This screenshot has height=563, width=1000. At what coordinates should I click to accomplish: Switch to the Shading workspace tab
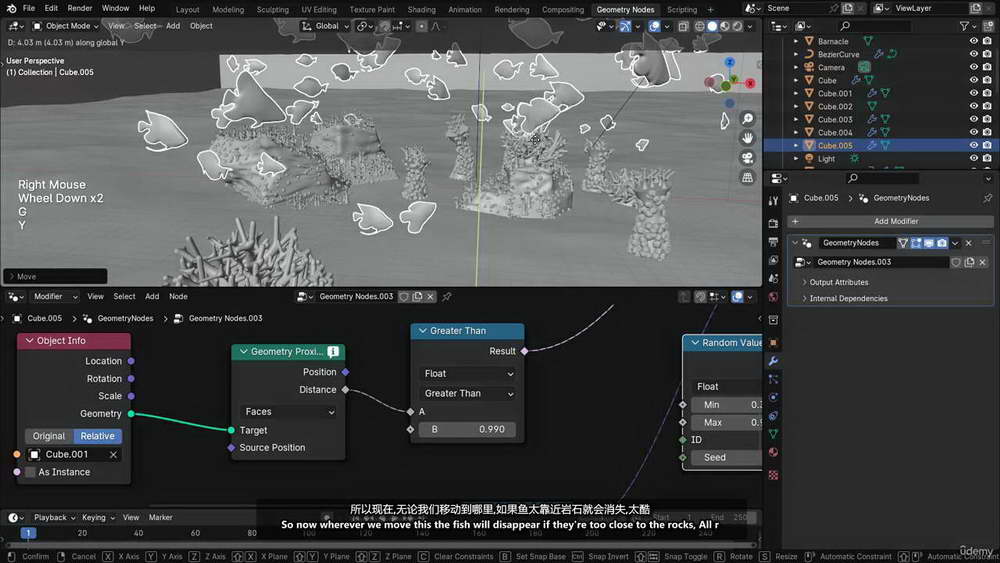coord(422,10)
